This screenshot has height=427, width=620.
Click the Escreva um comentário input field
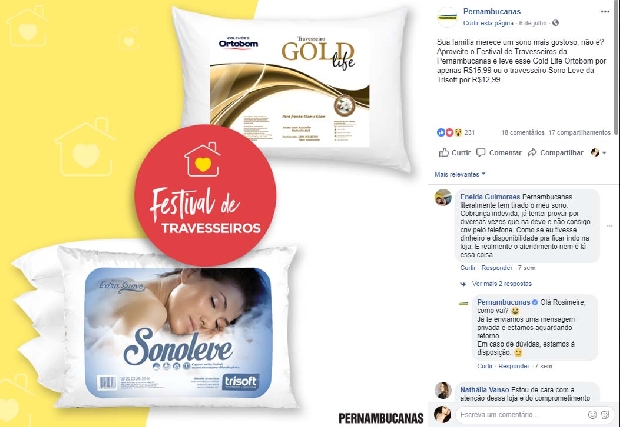(522, 415)
